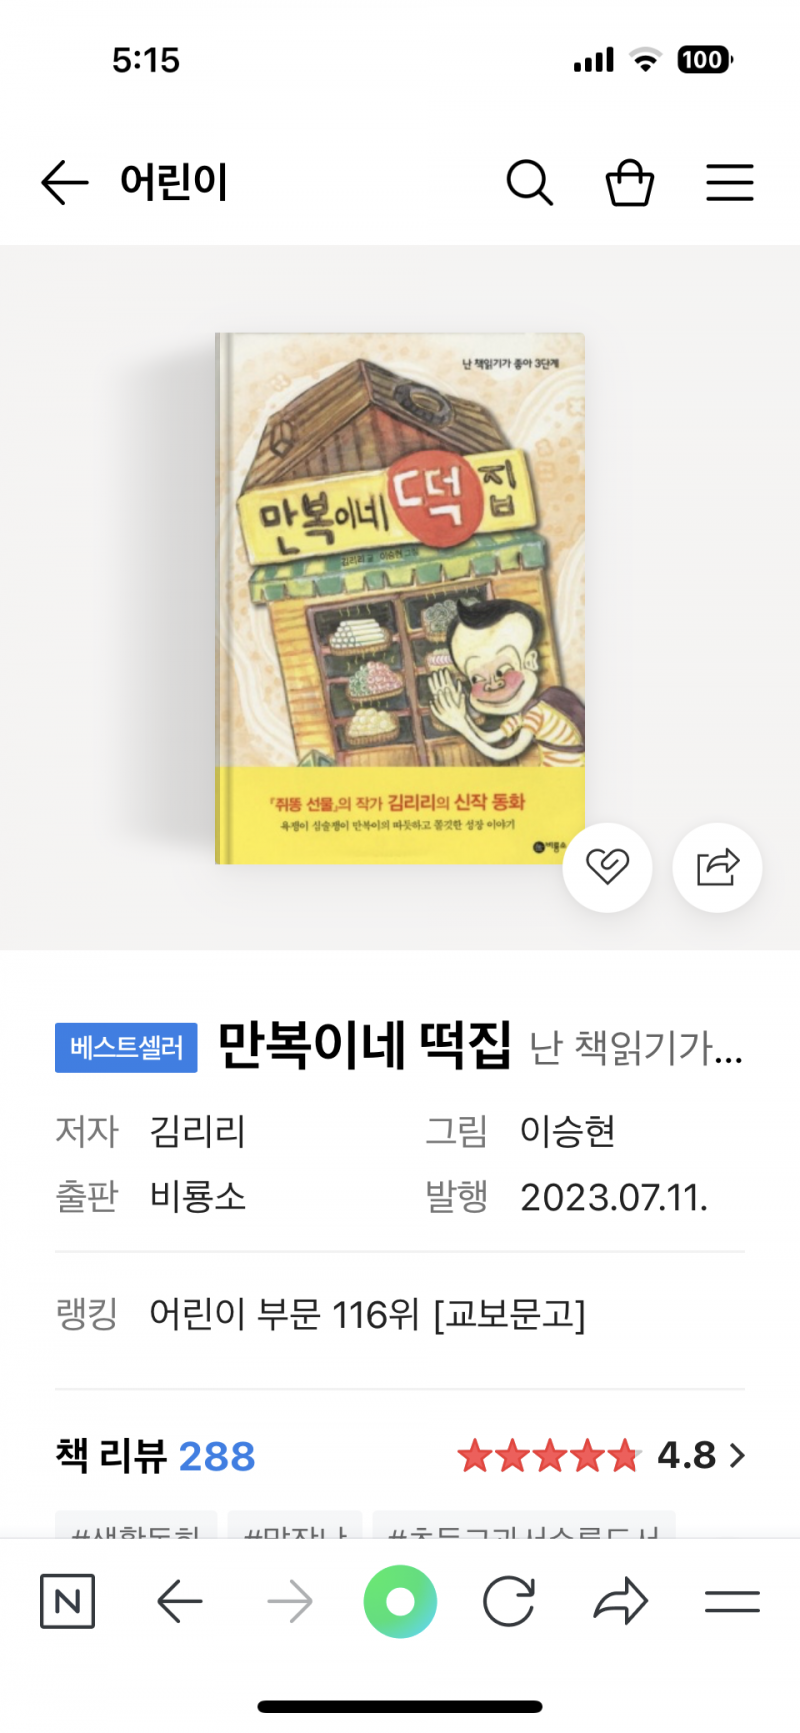Tap the 만복이네 떡집 book cover image
Image resolution: width=800 pixels, height=1733 pixels.
click(400, 598)
